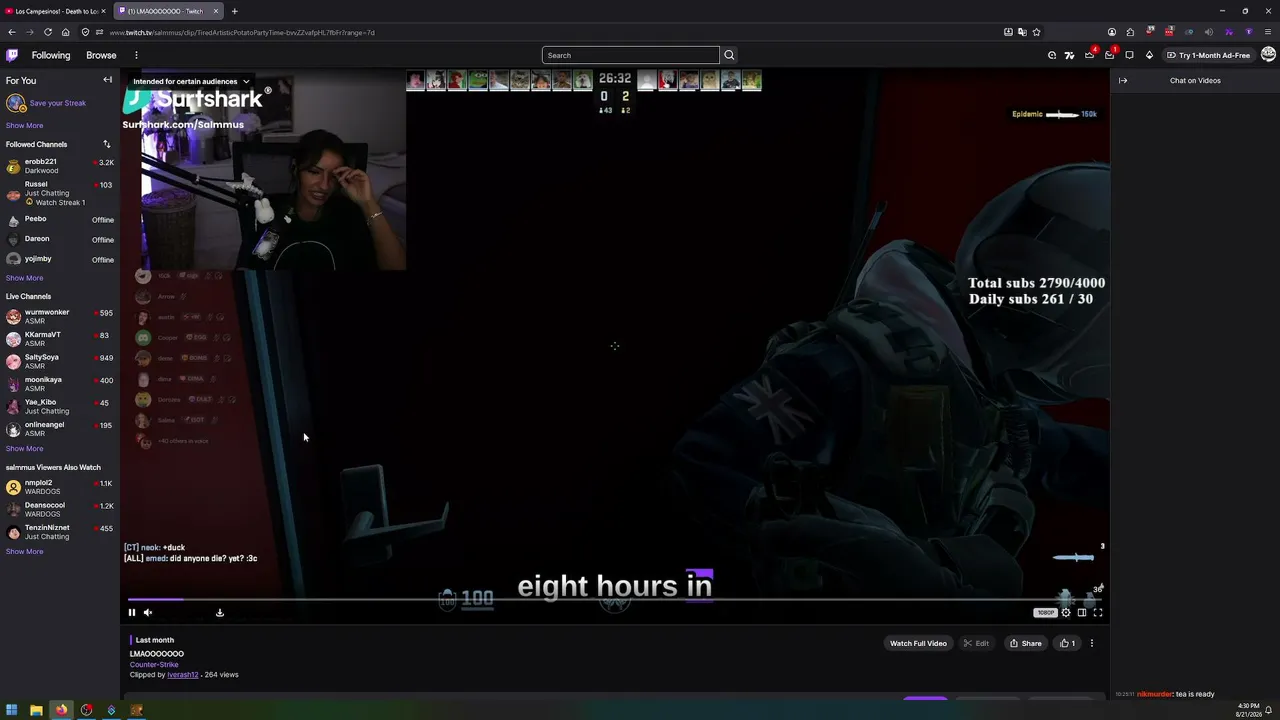Collapse the For You sidebar
This screenshot has height=720, width=1280.
coord(107,80)
